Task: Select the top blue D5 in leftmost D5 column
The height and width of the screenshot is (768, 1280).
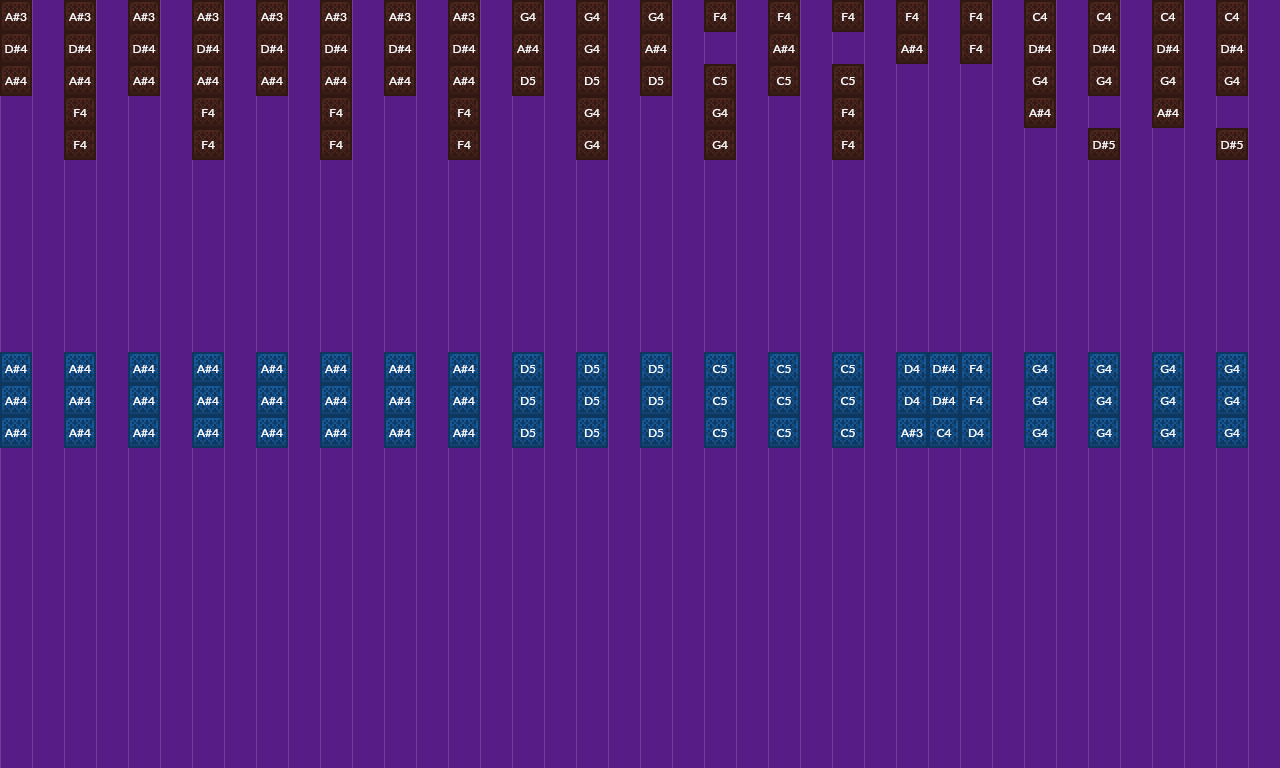Action: (527, 369)
